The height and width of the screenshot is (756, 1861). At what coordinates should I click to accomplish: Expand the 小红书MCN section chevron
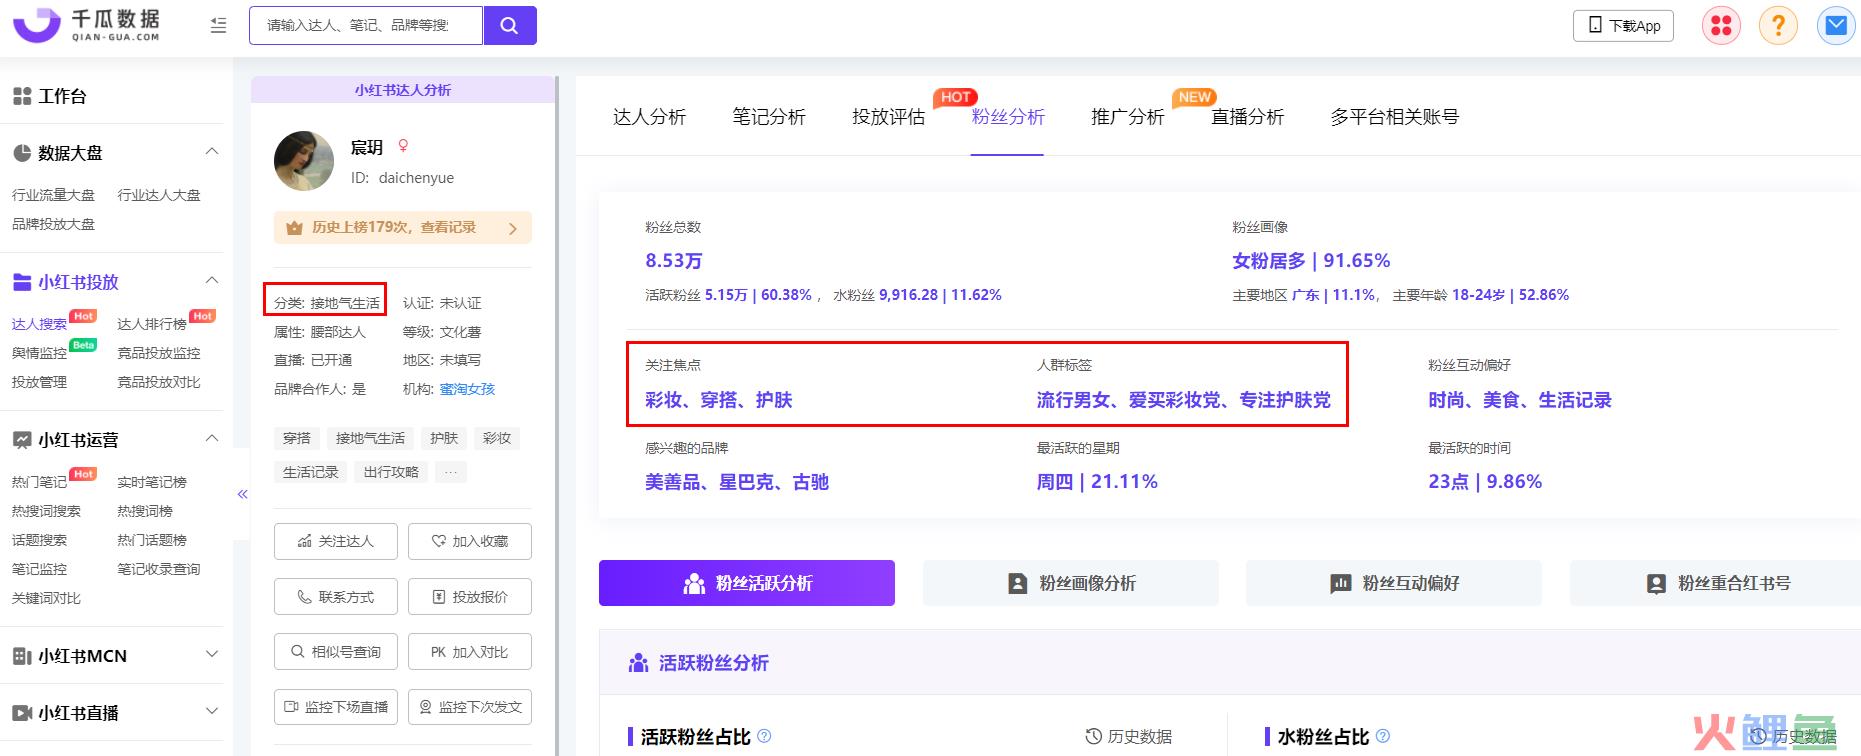pyautogui.click(x=211, y=655)
